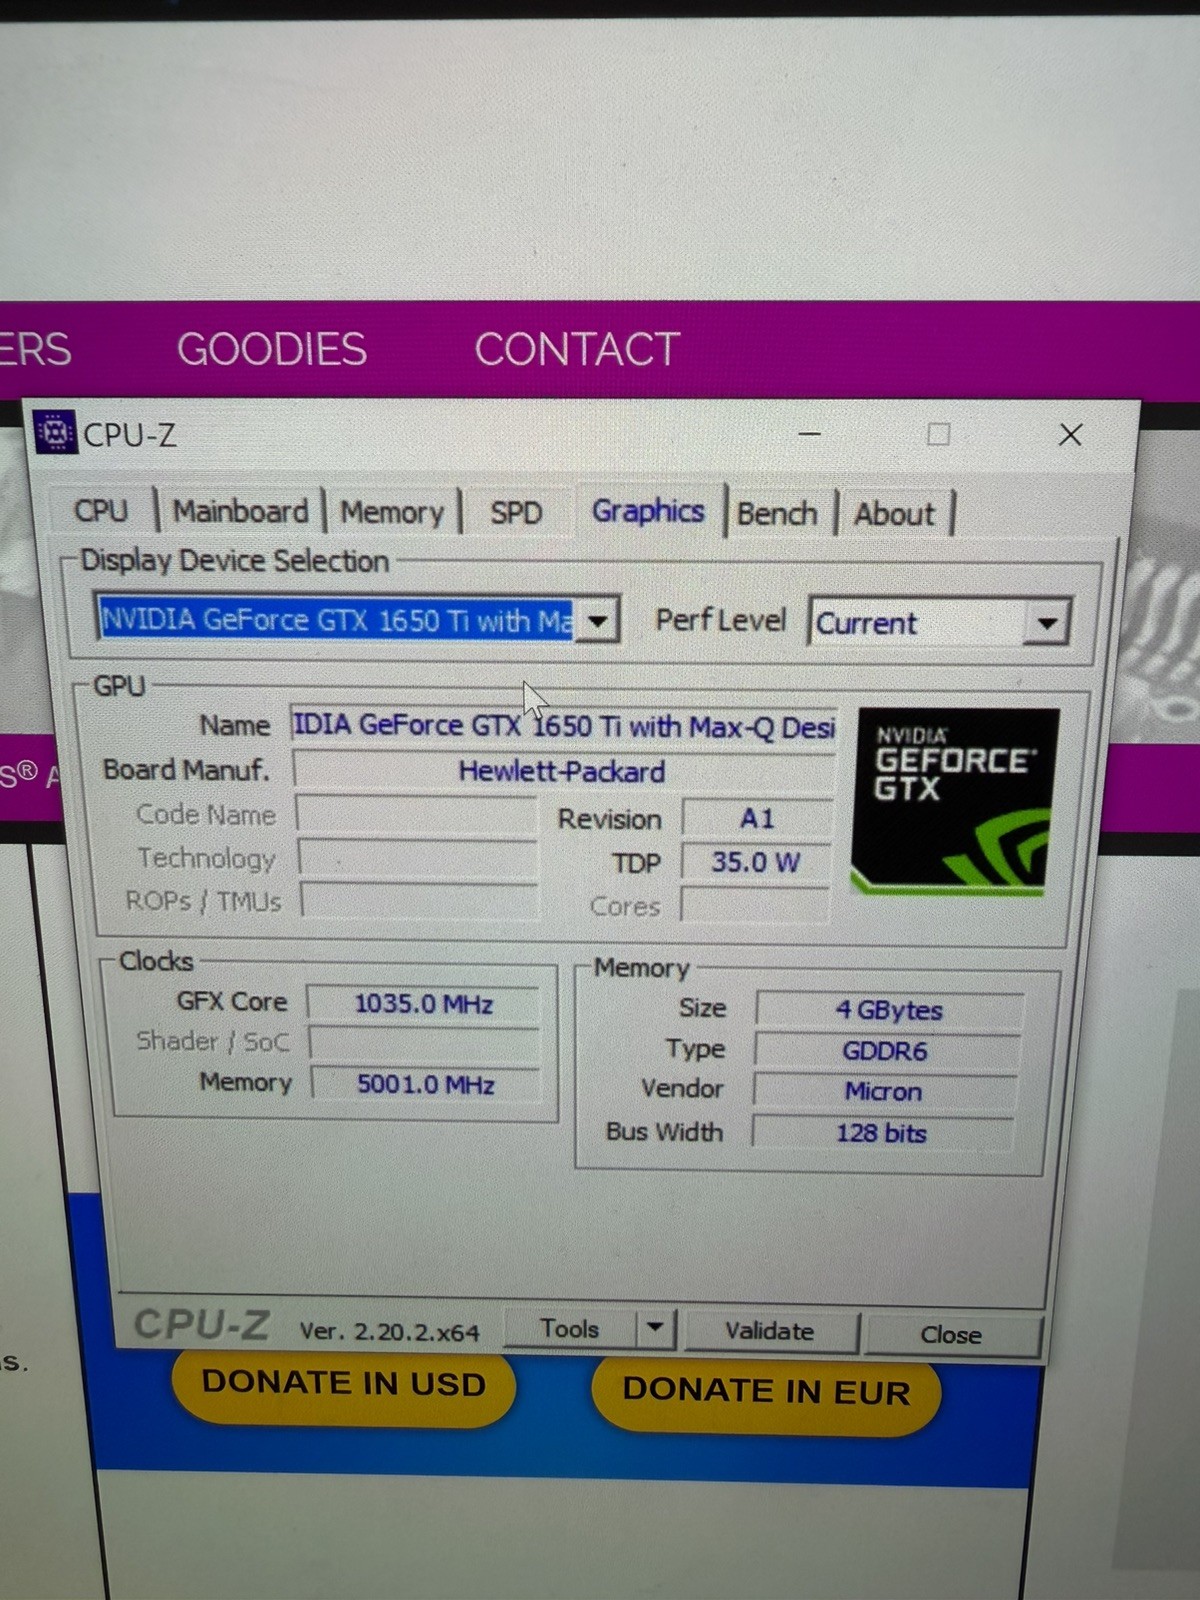Click the empty ROPs / TMUs field
The image size is (1200, 1600).
(x=420, y=901)
